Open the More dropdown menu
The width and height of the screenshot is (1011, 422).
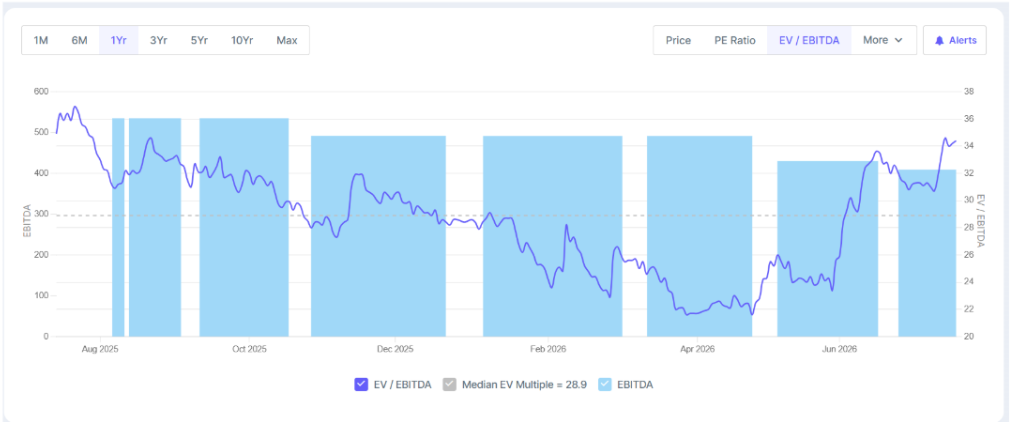(883, 40)
